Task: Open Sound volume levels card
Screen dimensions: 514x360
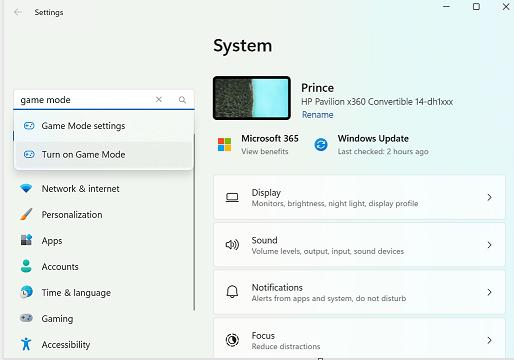Action: 359,245
